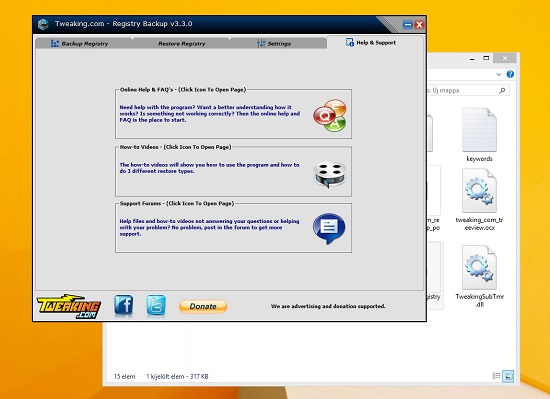
Task: Switch to the Restore Registry tab
Action: [x=181, y=43]
